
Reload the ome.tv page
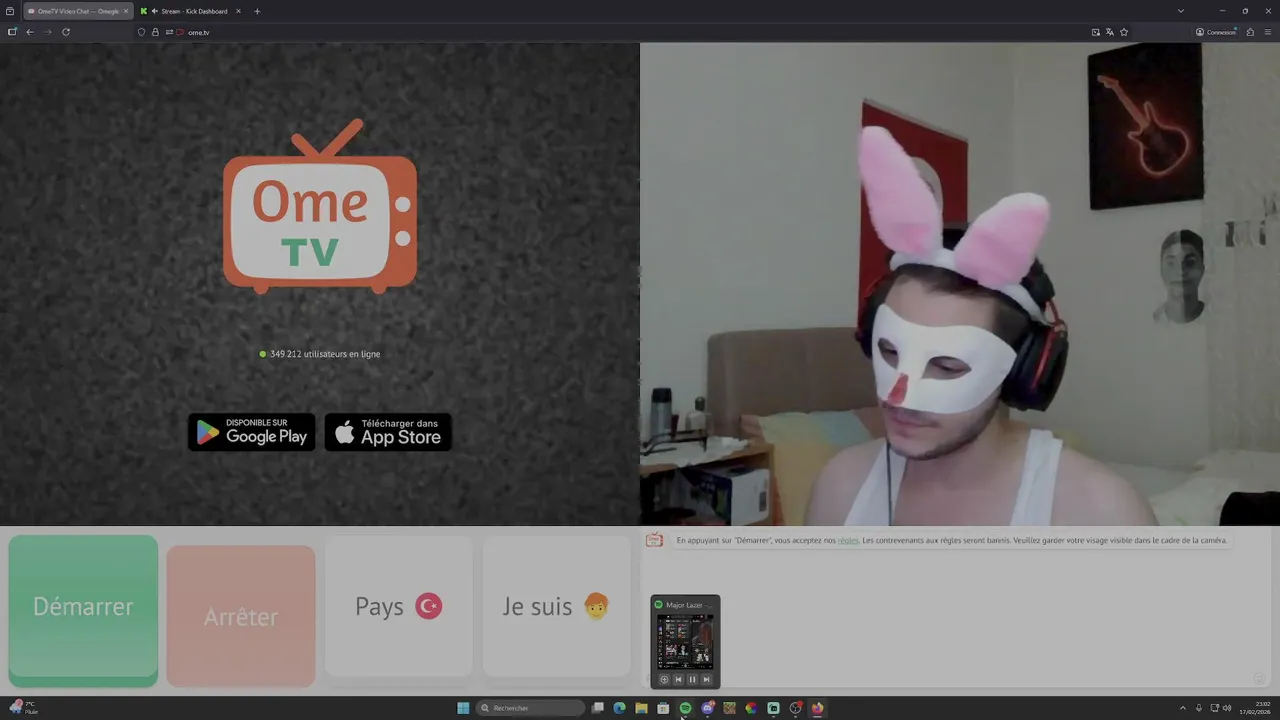[66, 32]
